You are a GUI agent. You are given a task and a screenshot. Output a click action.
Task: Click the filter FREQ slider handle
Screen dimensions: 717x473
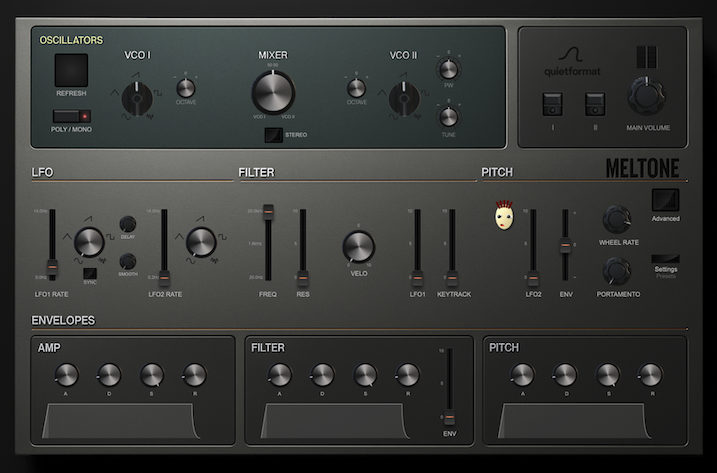coord(268,211)
